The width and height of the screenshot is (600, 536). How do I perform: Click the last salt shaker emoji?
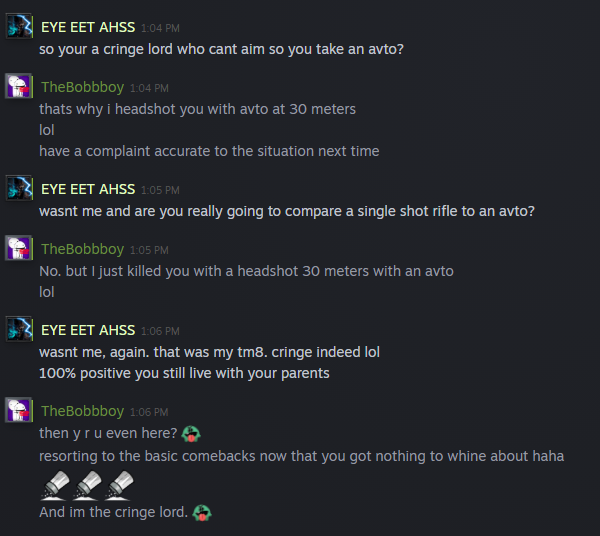[x=119, y=485]
